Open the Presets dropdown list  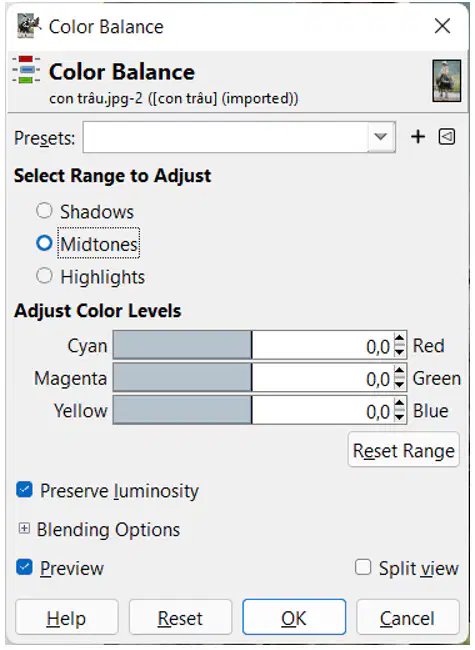pyautogui.click(x=239, y=137)
